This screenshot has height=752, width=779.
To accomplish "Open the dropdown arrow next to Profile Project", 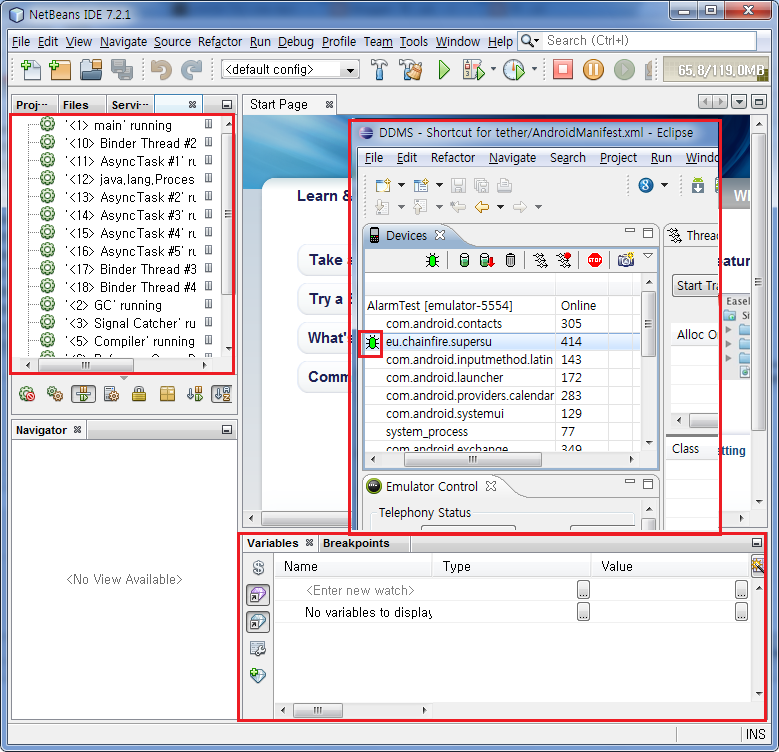I will [534, 69].
